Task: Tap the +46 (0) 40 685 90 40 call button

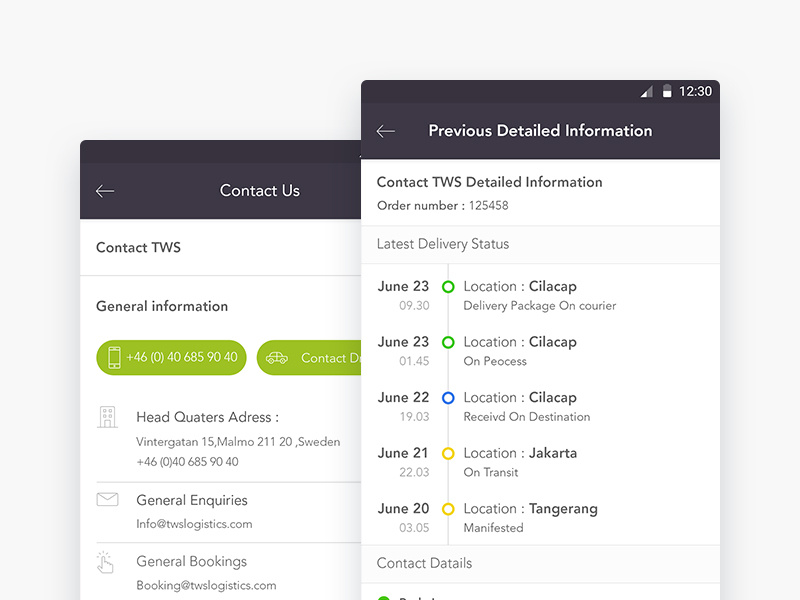Action: [170, 357]
